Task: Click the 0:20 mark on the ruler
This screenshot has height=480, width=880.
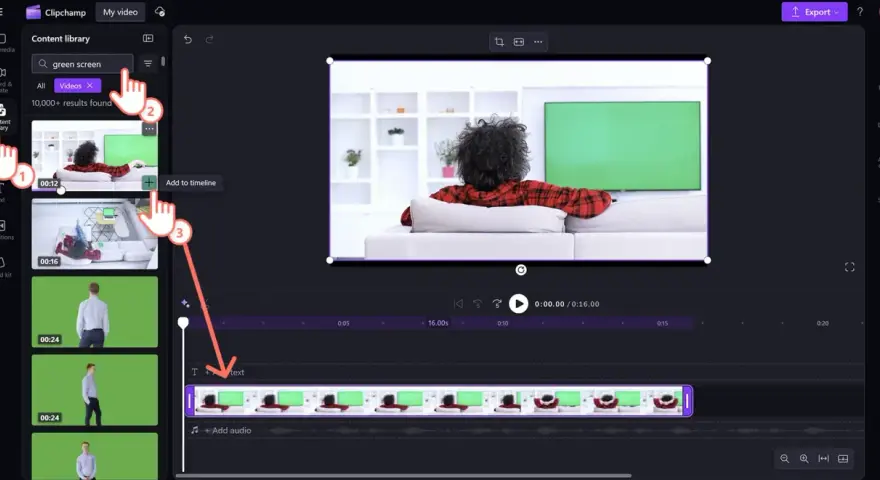Action: [x=823, y=323]
